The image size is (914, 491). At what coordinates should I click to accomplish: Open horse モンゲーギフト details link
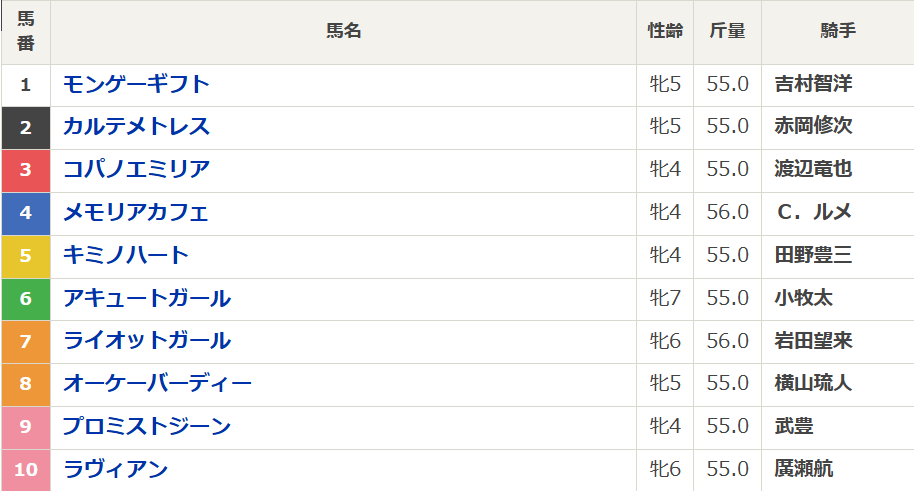tap(136, 84)
